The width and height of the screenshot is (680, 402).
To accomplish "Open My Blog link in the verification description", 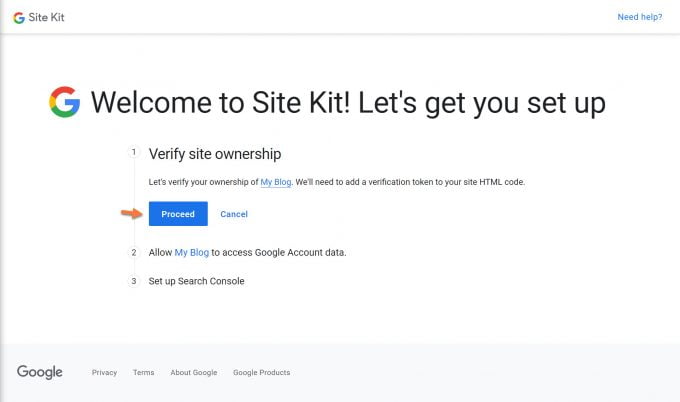I will click(x=275, y=182).
